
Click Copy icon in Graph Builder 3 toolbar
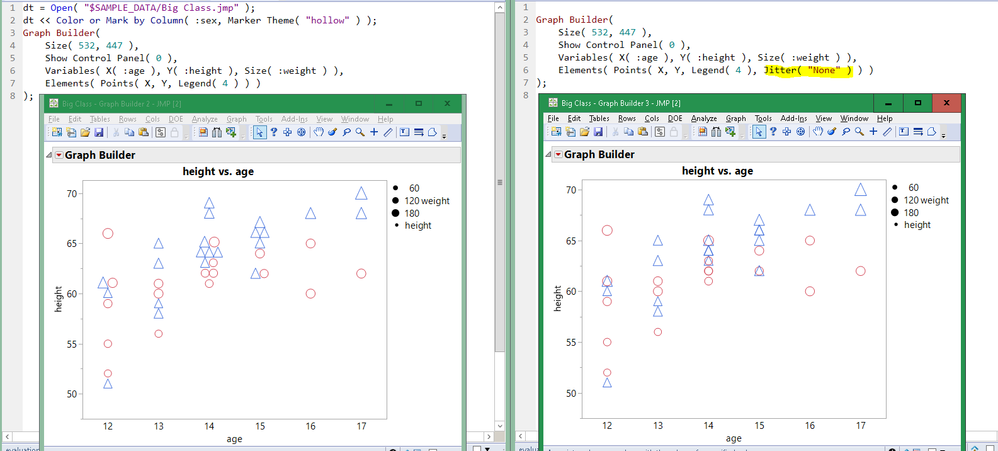[629, 132]
